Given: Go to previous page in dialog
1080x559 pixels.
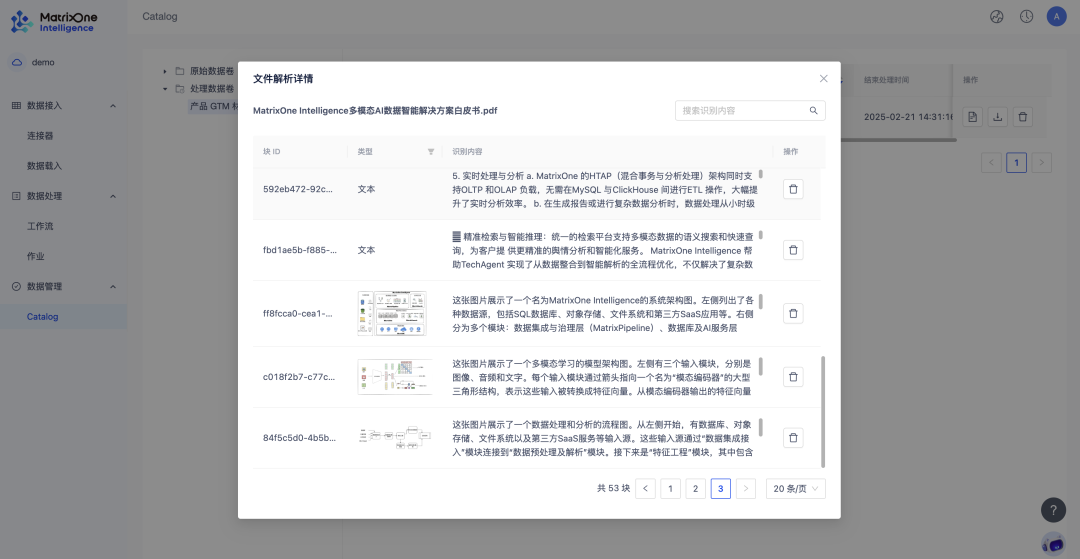Looking at the screenshot, I should (645, 489).
